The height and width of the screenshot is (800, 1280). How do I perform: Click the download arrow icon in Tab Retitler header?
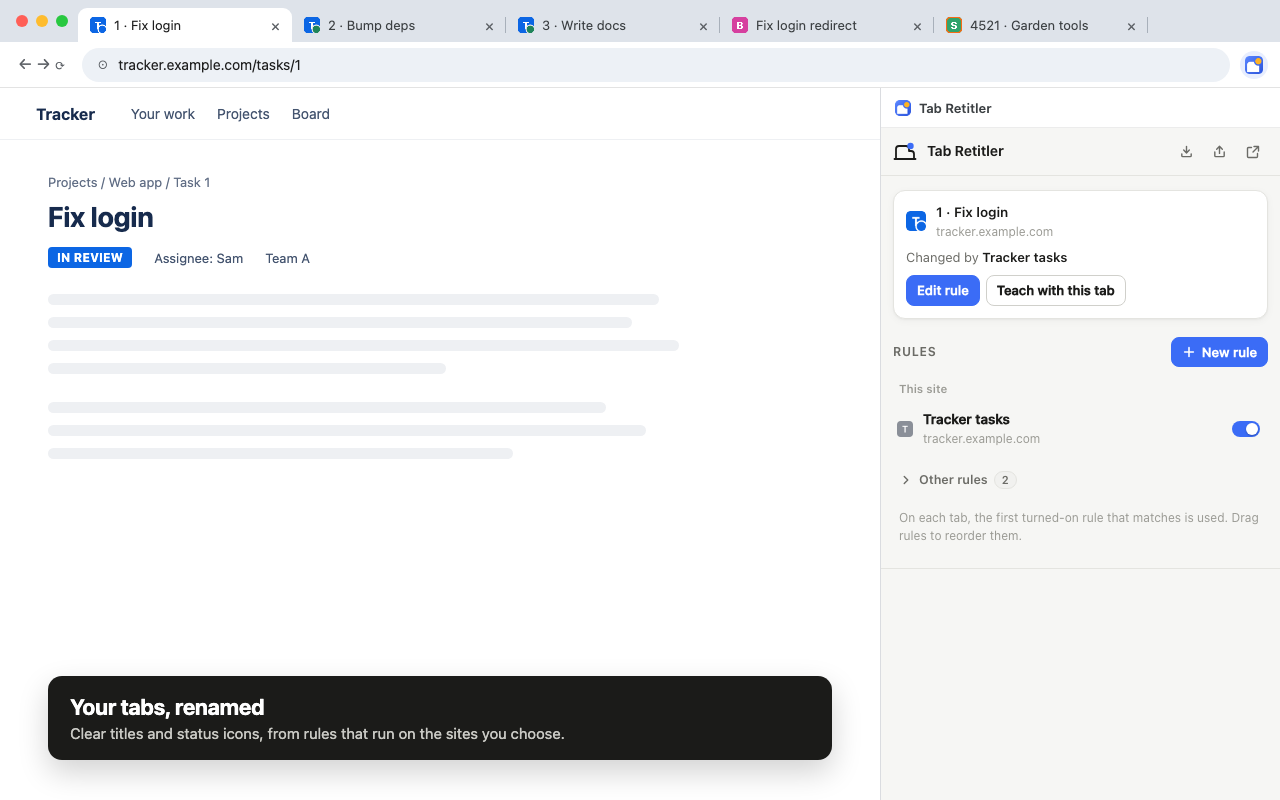[1186, 152]
